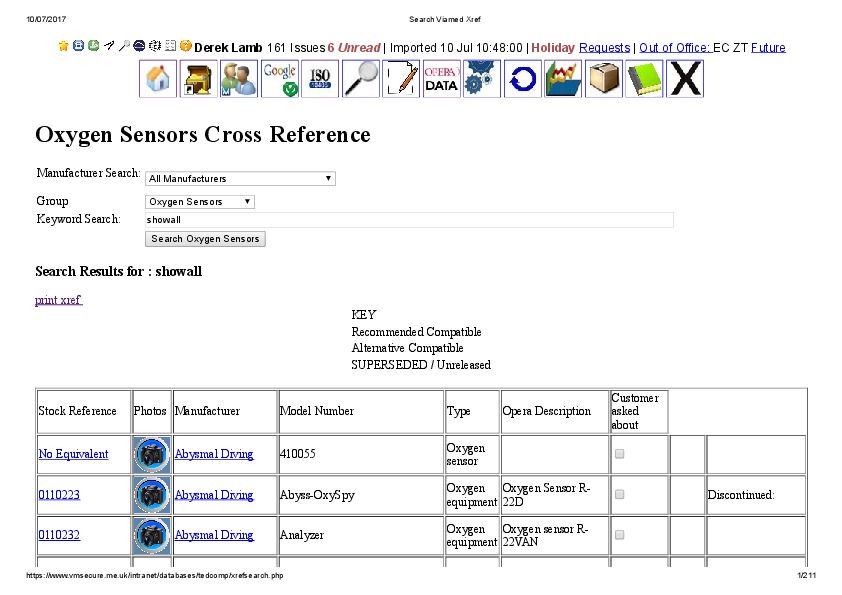Open the All Manufacturers dropdown
Viewport: 842px width, 595px height.
pos(240,179)
